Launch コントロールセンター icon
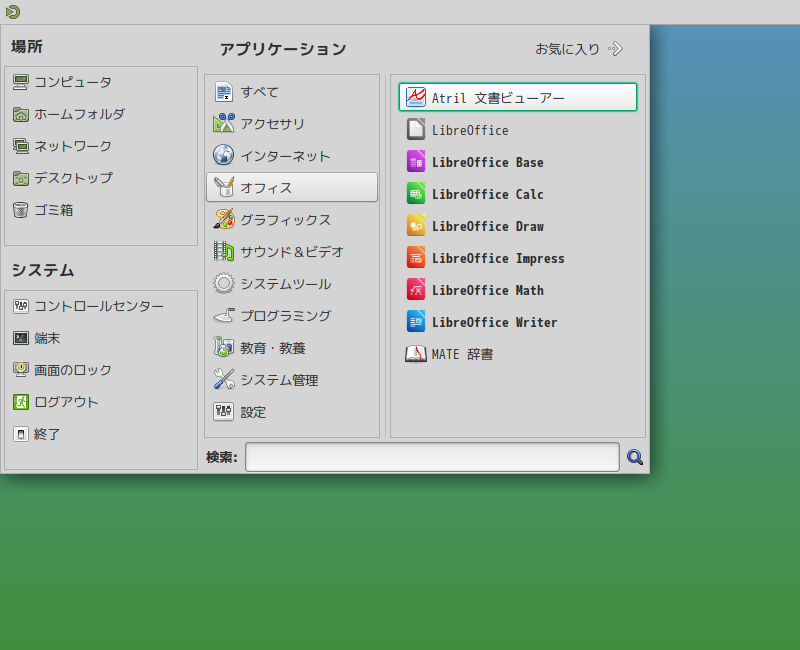 20,306
